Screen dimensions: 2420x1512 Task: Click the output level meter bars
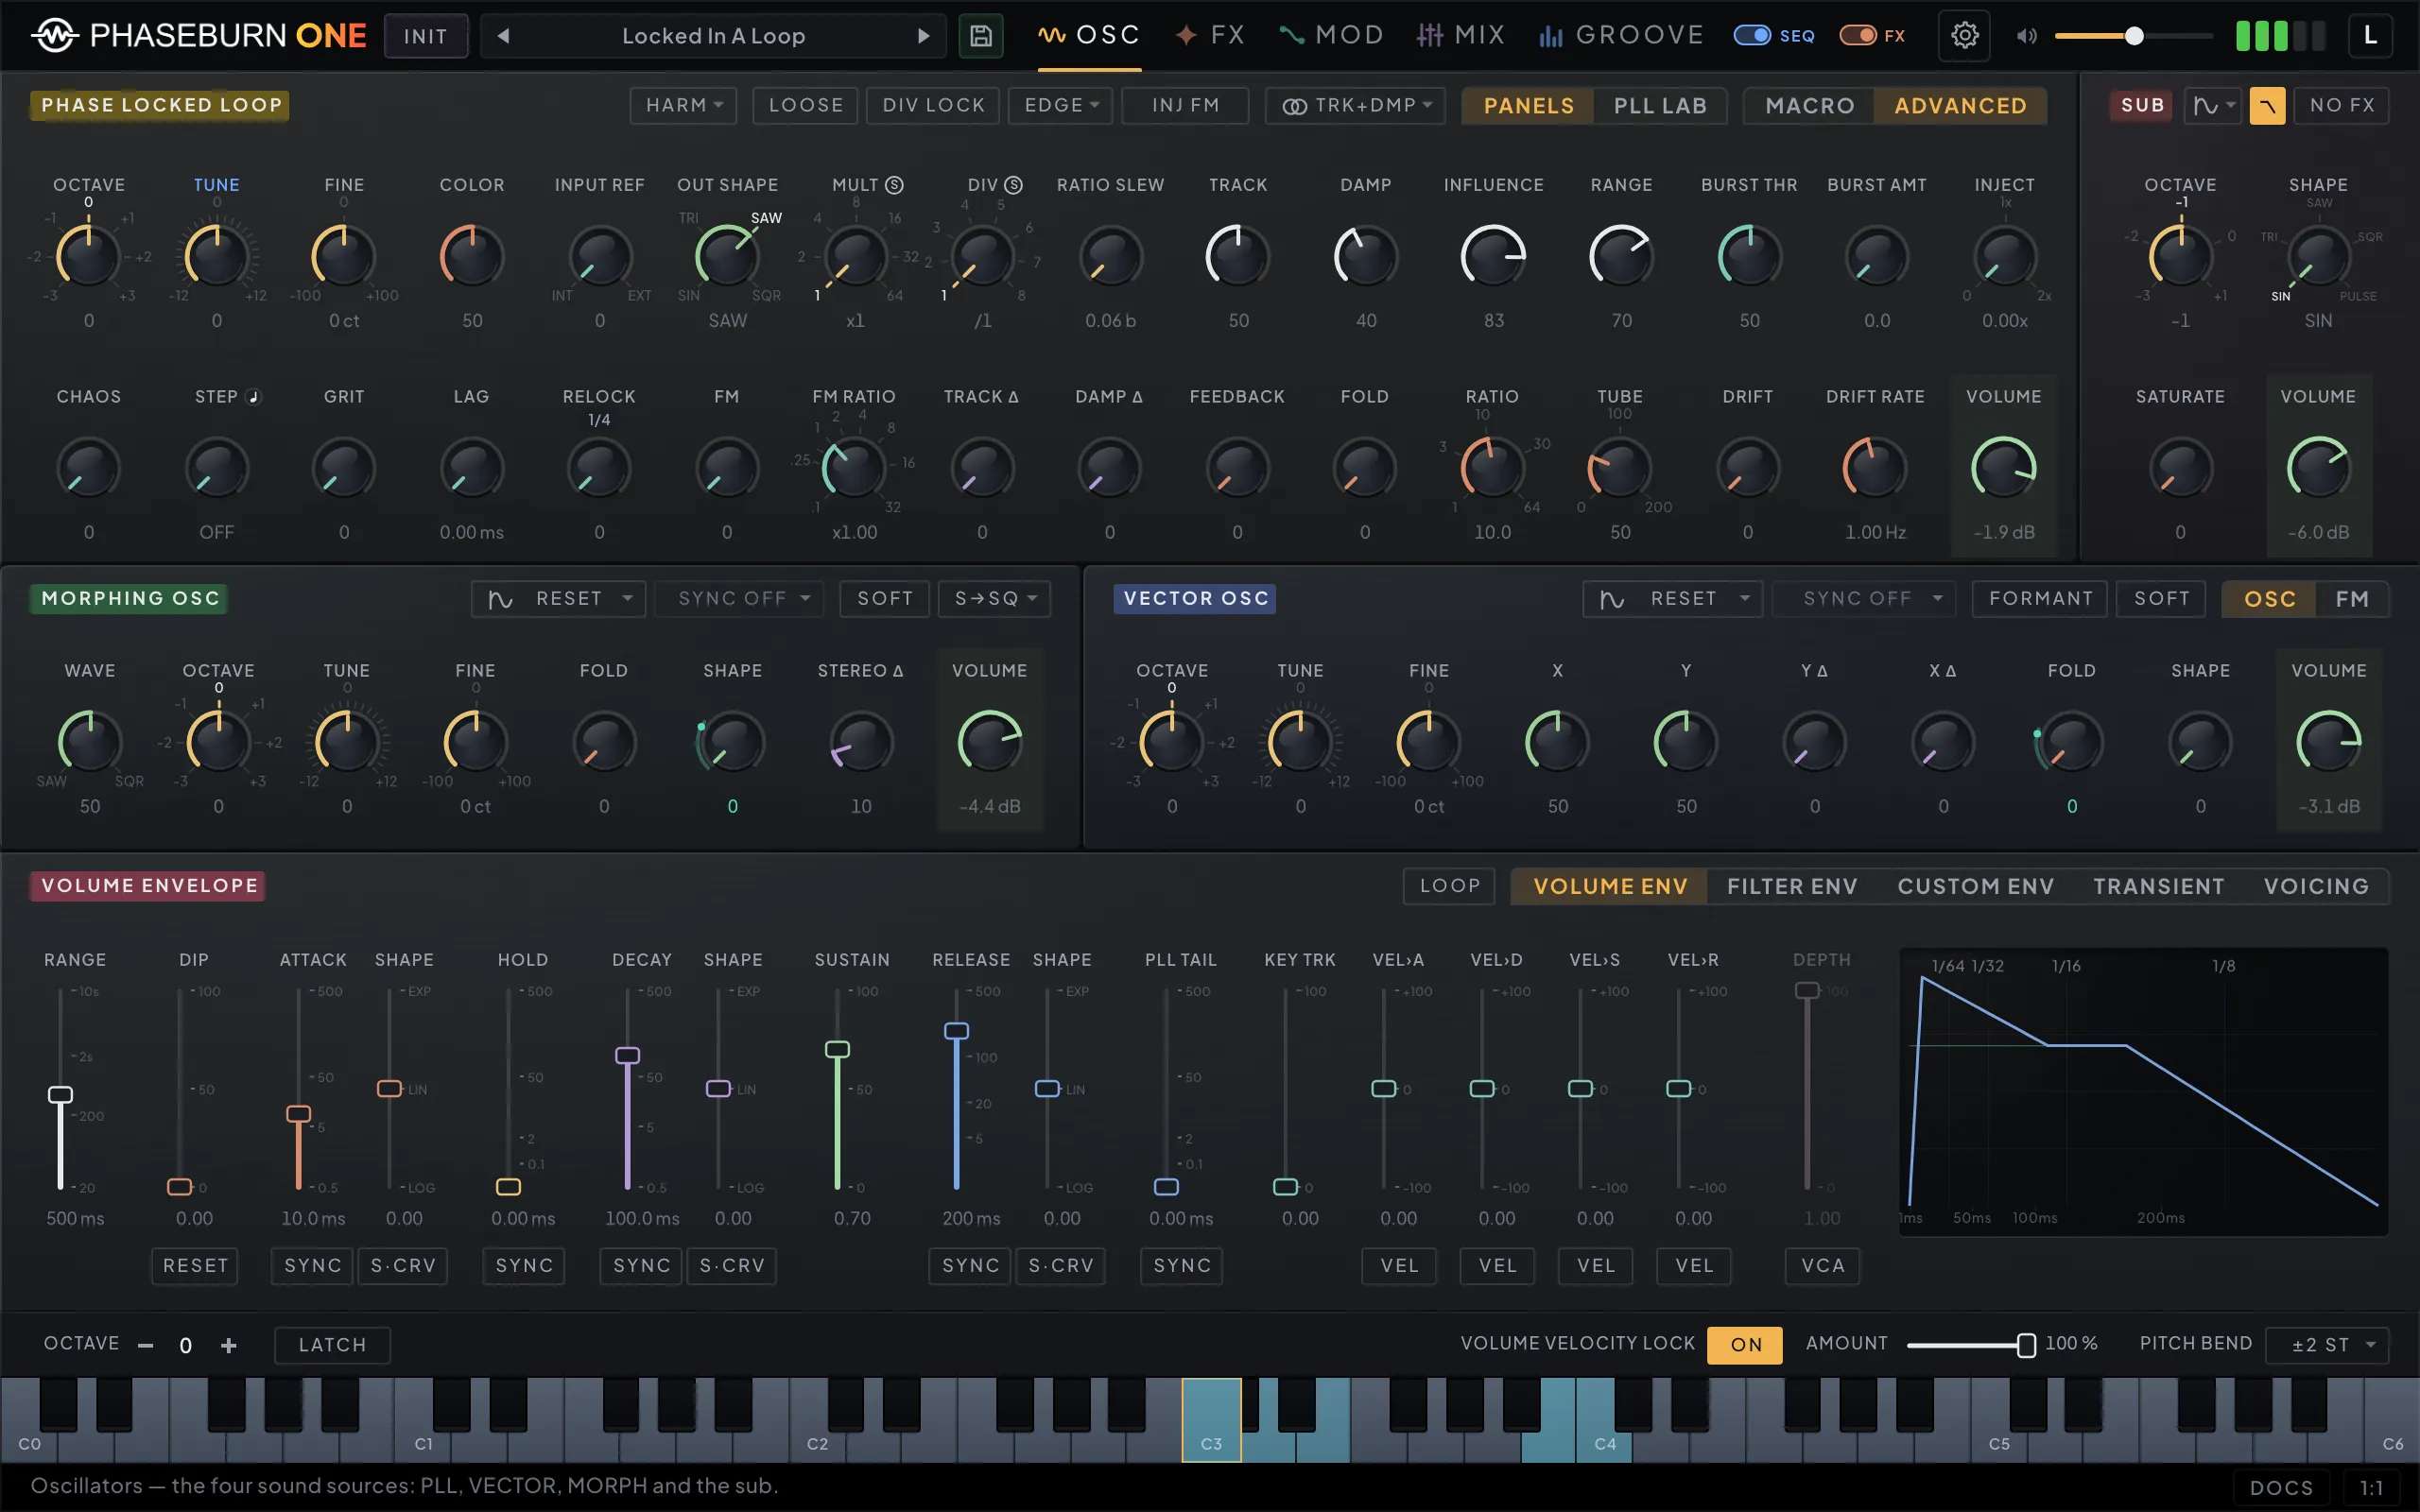coord(2280,36)
